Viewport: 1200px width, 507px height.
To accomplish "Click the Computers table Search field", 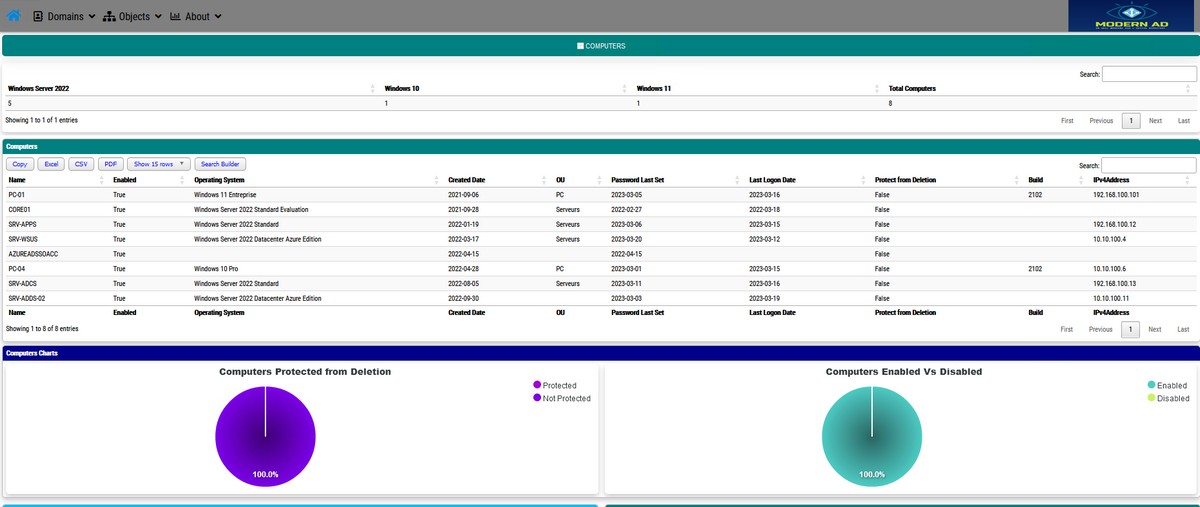I will pos(1149,165).
